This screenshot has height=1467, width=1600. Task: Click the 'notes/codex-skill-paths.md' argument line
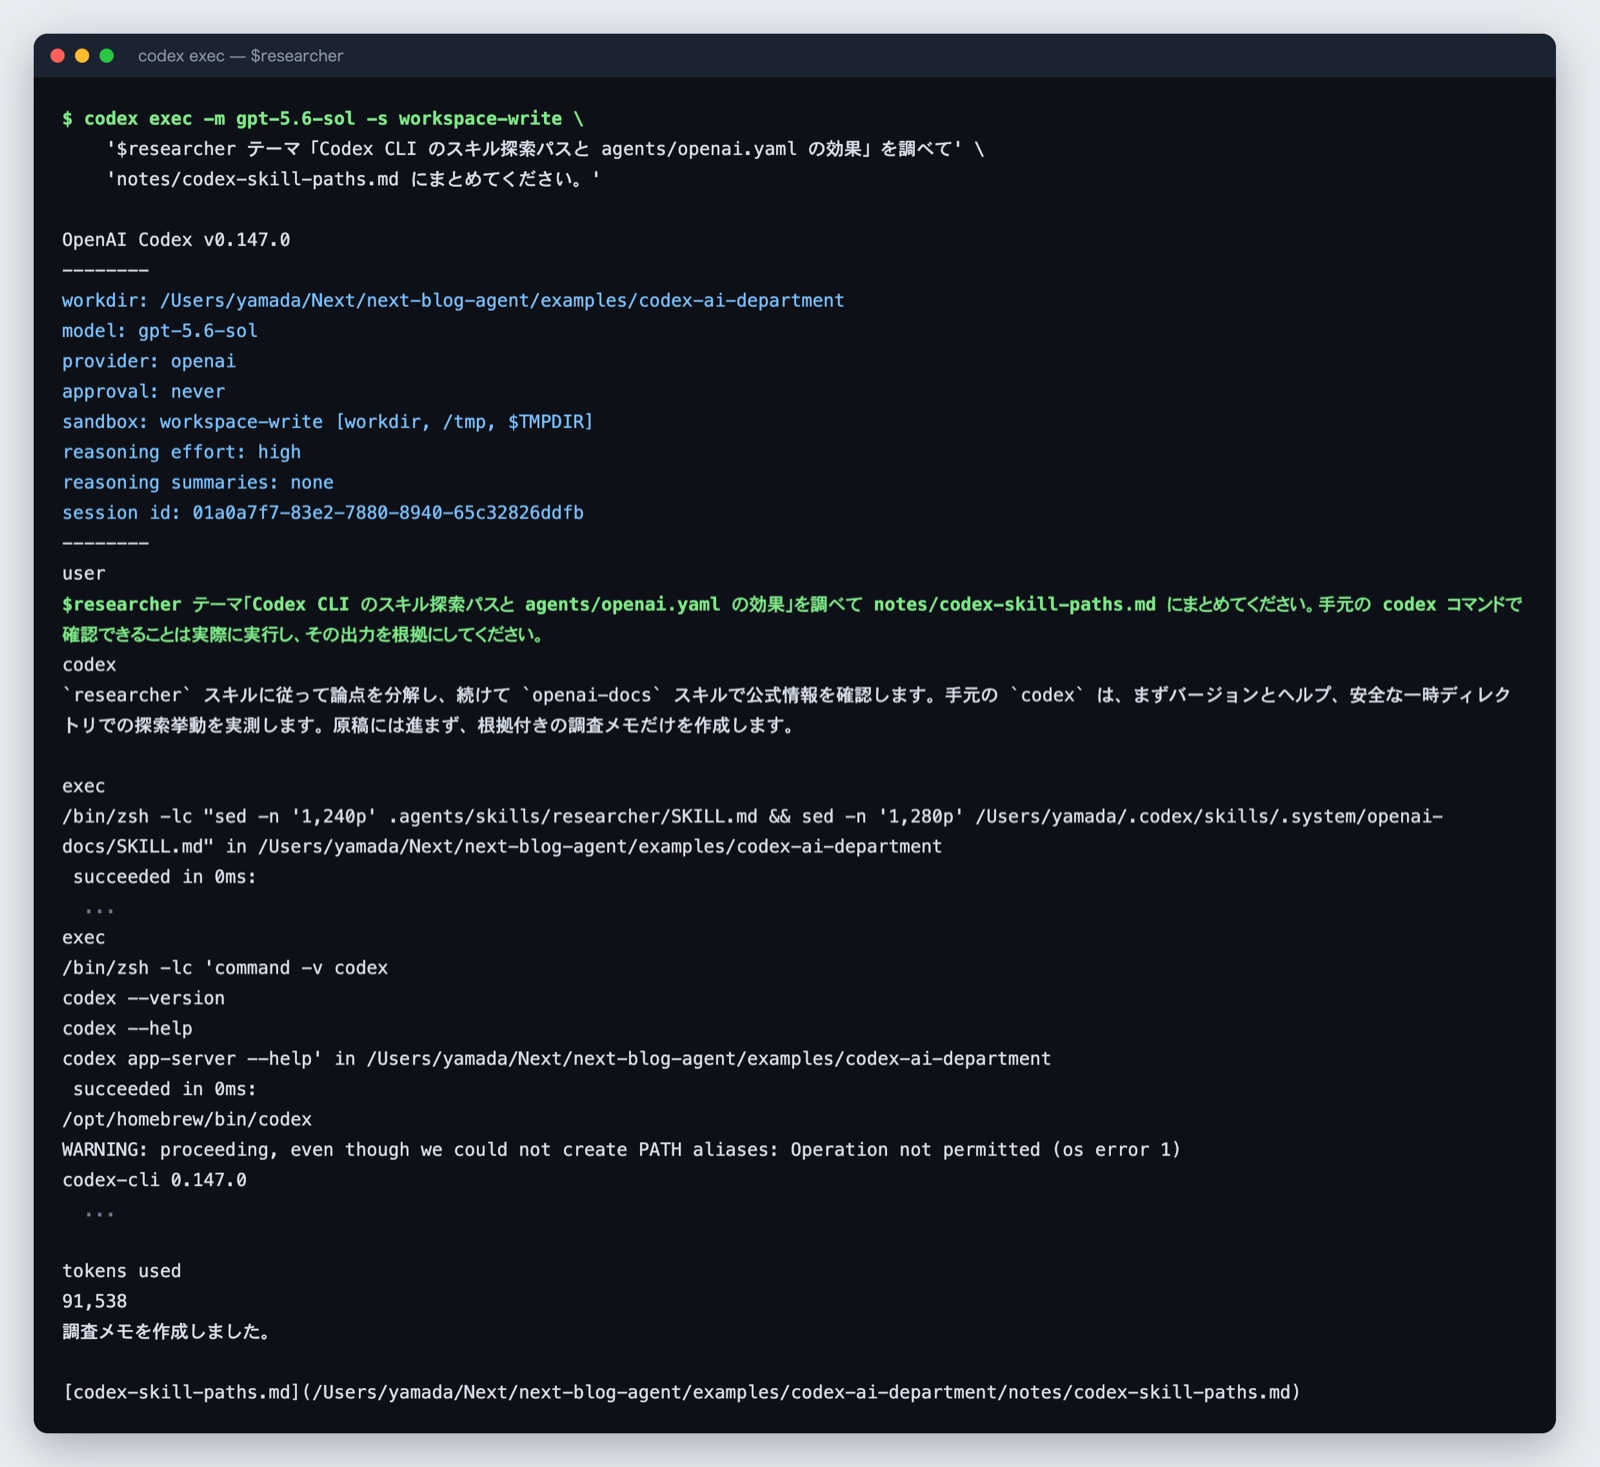pos(352,179)
